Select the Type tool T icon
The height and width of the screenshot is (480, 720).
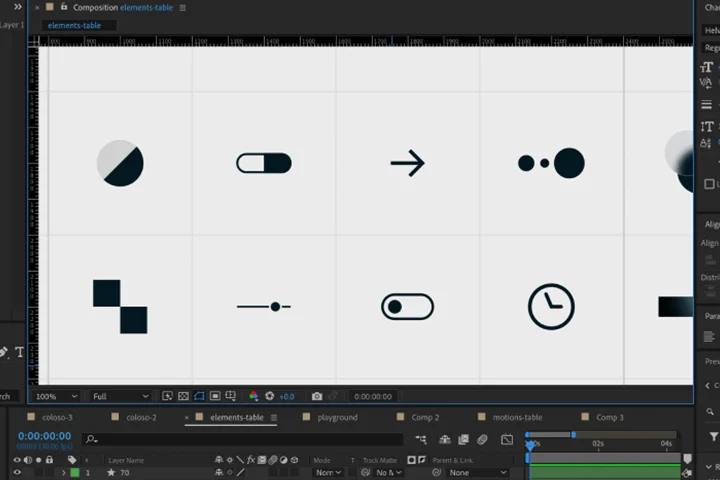(19, 352)
